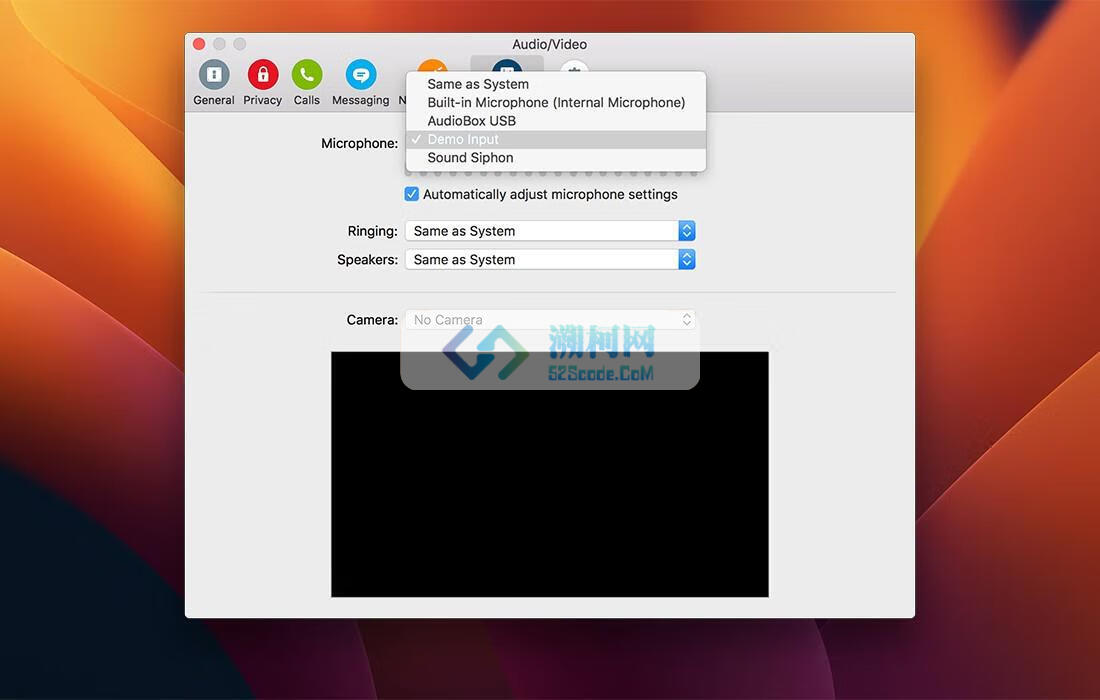This screenshot has width=1100, height=700.
Task: Open the Privacy preferences tab
Action: click(262, 83)
